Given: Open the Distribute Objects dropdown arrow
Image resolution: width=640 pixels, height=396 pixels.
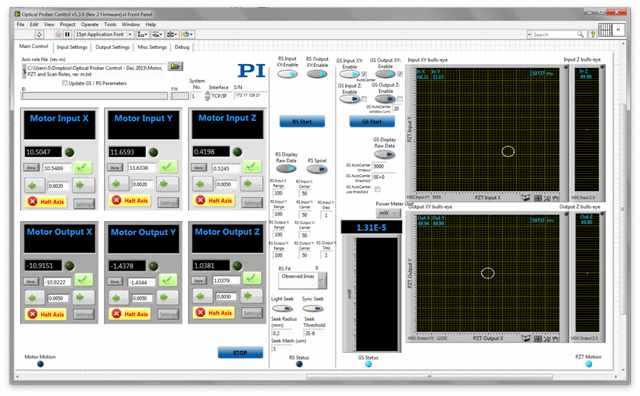Looking at the screenshot, I should coord(161,35).
